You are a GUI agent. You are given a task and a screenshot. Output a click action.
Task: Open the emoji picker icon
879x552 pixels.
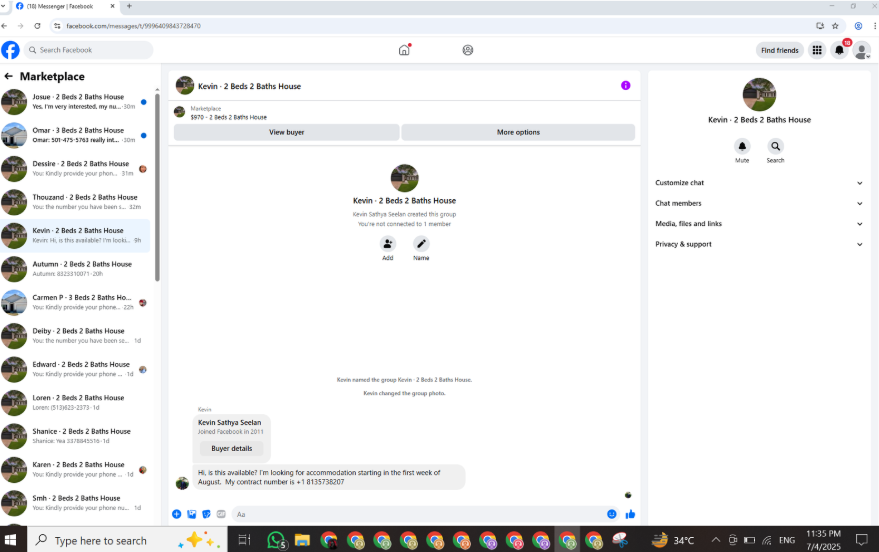point(612,514)
